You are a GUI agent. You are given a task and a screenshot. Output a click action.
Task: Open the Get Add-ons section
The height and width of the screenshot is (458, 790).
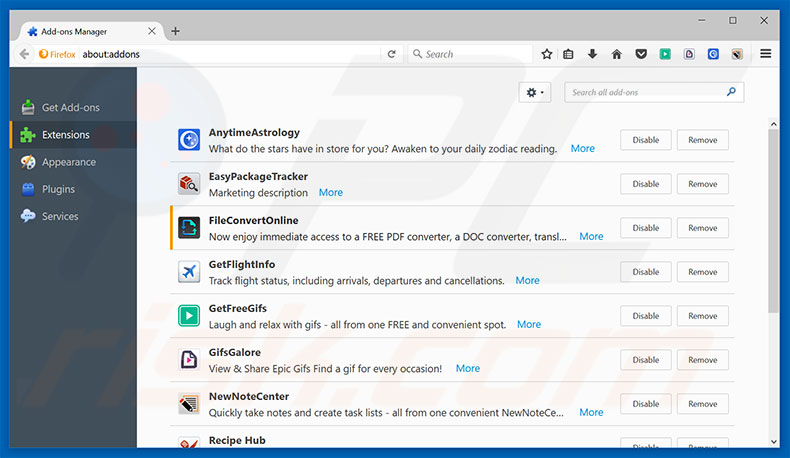73,107
